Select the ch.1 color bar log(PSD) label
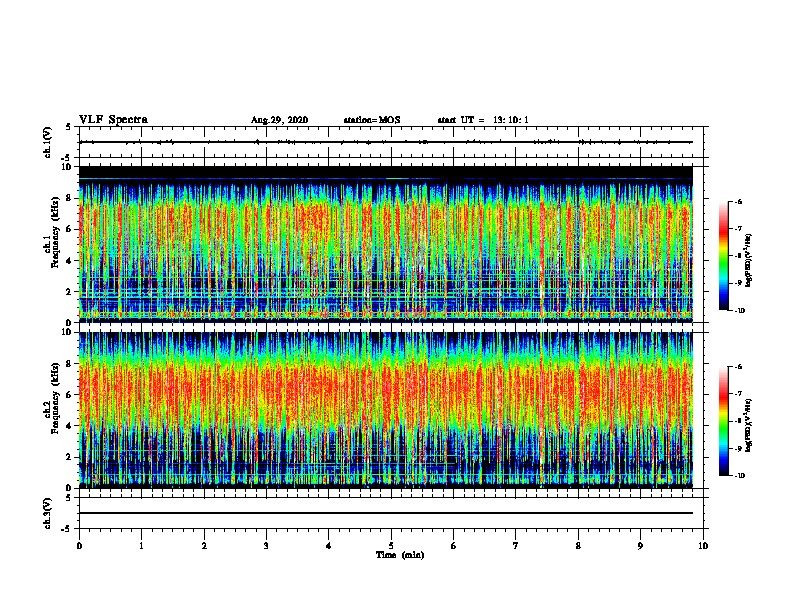 click(748, 260)
